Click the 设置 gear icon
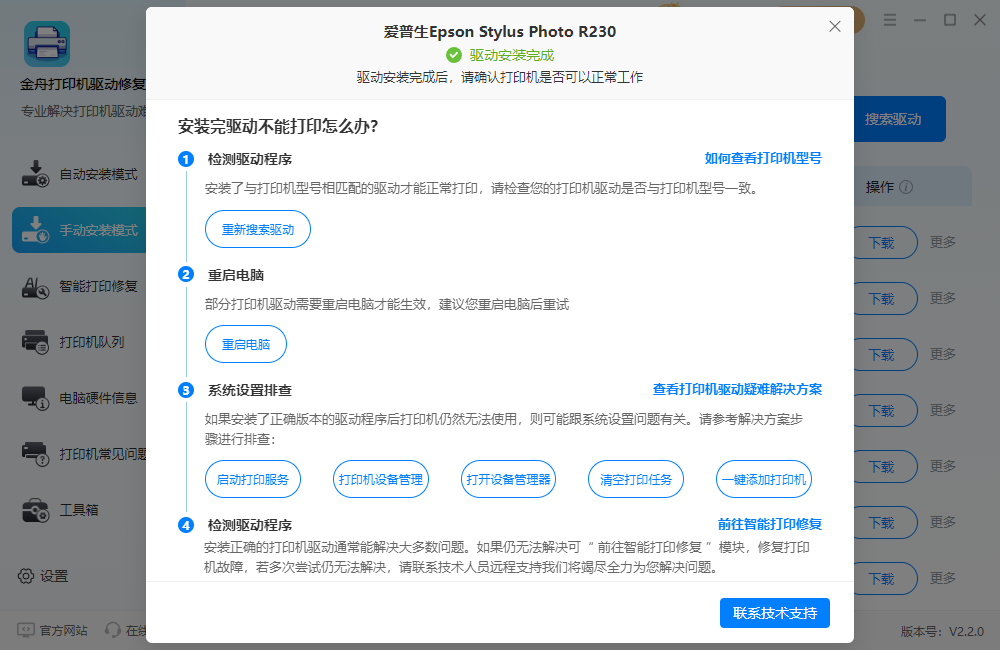Screen dimensions: 1000x650 26,576
